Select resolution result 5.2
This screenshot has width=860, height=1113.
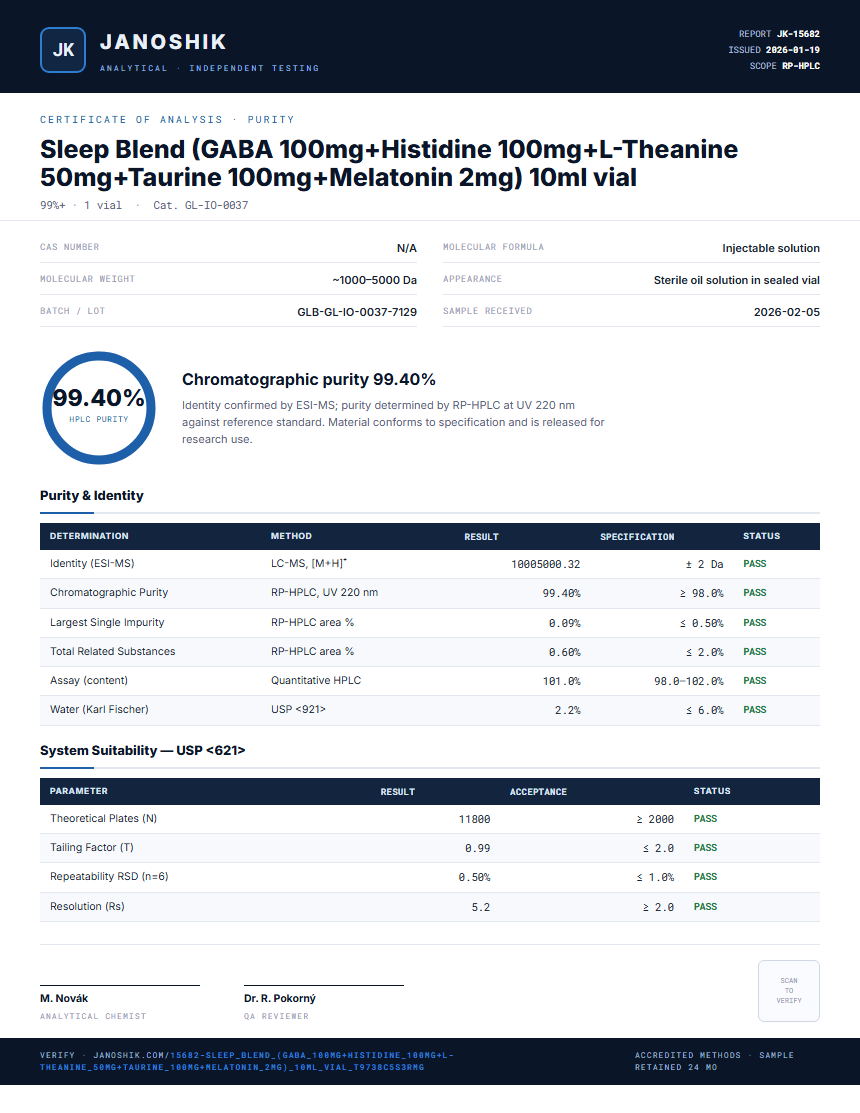point(480,907)
